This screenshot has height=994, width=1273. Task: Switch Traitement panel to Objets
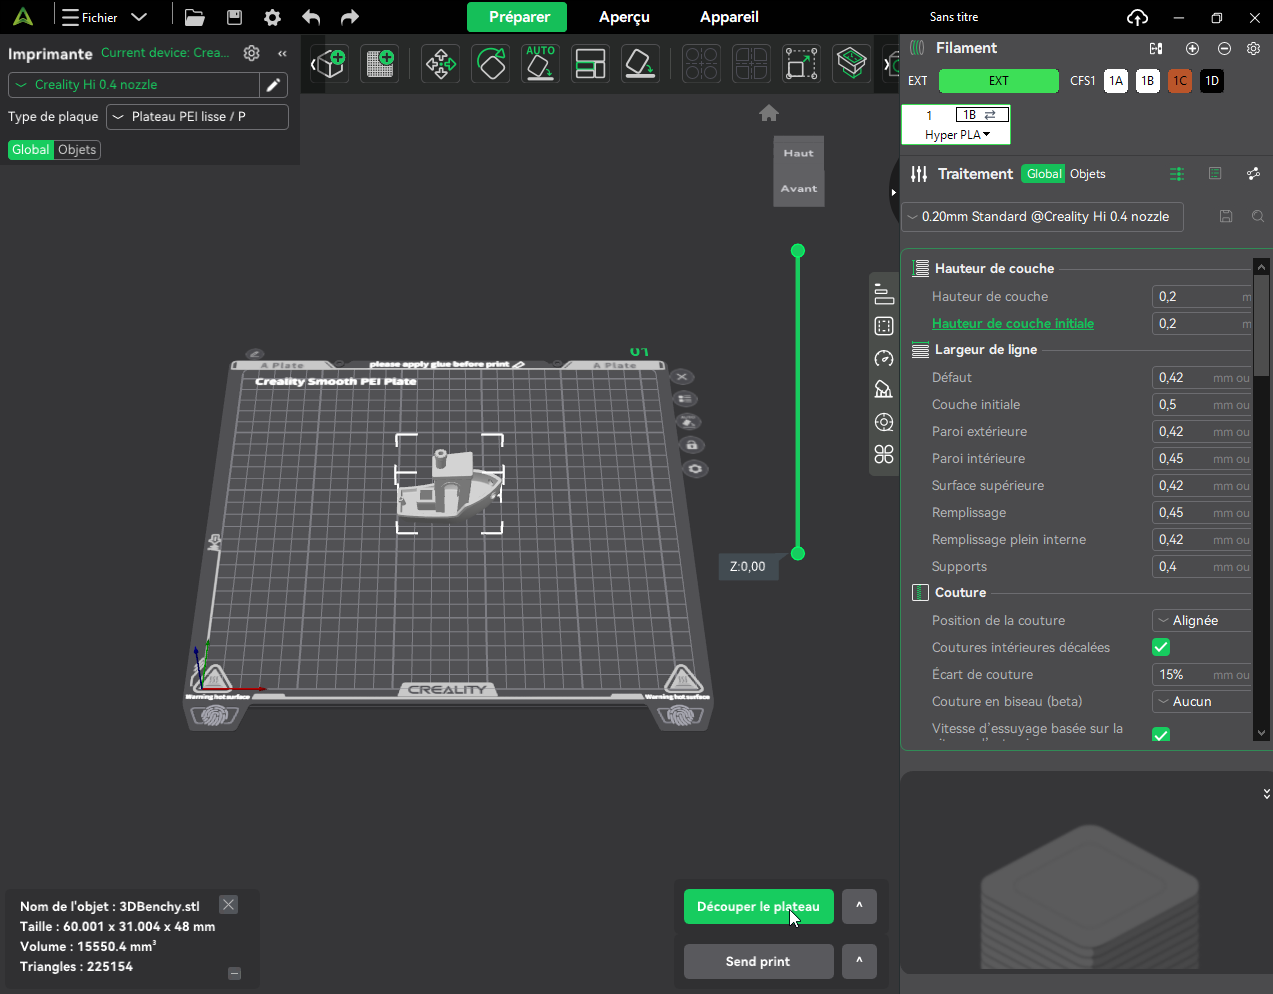[1087, 174]
